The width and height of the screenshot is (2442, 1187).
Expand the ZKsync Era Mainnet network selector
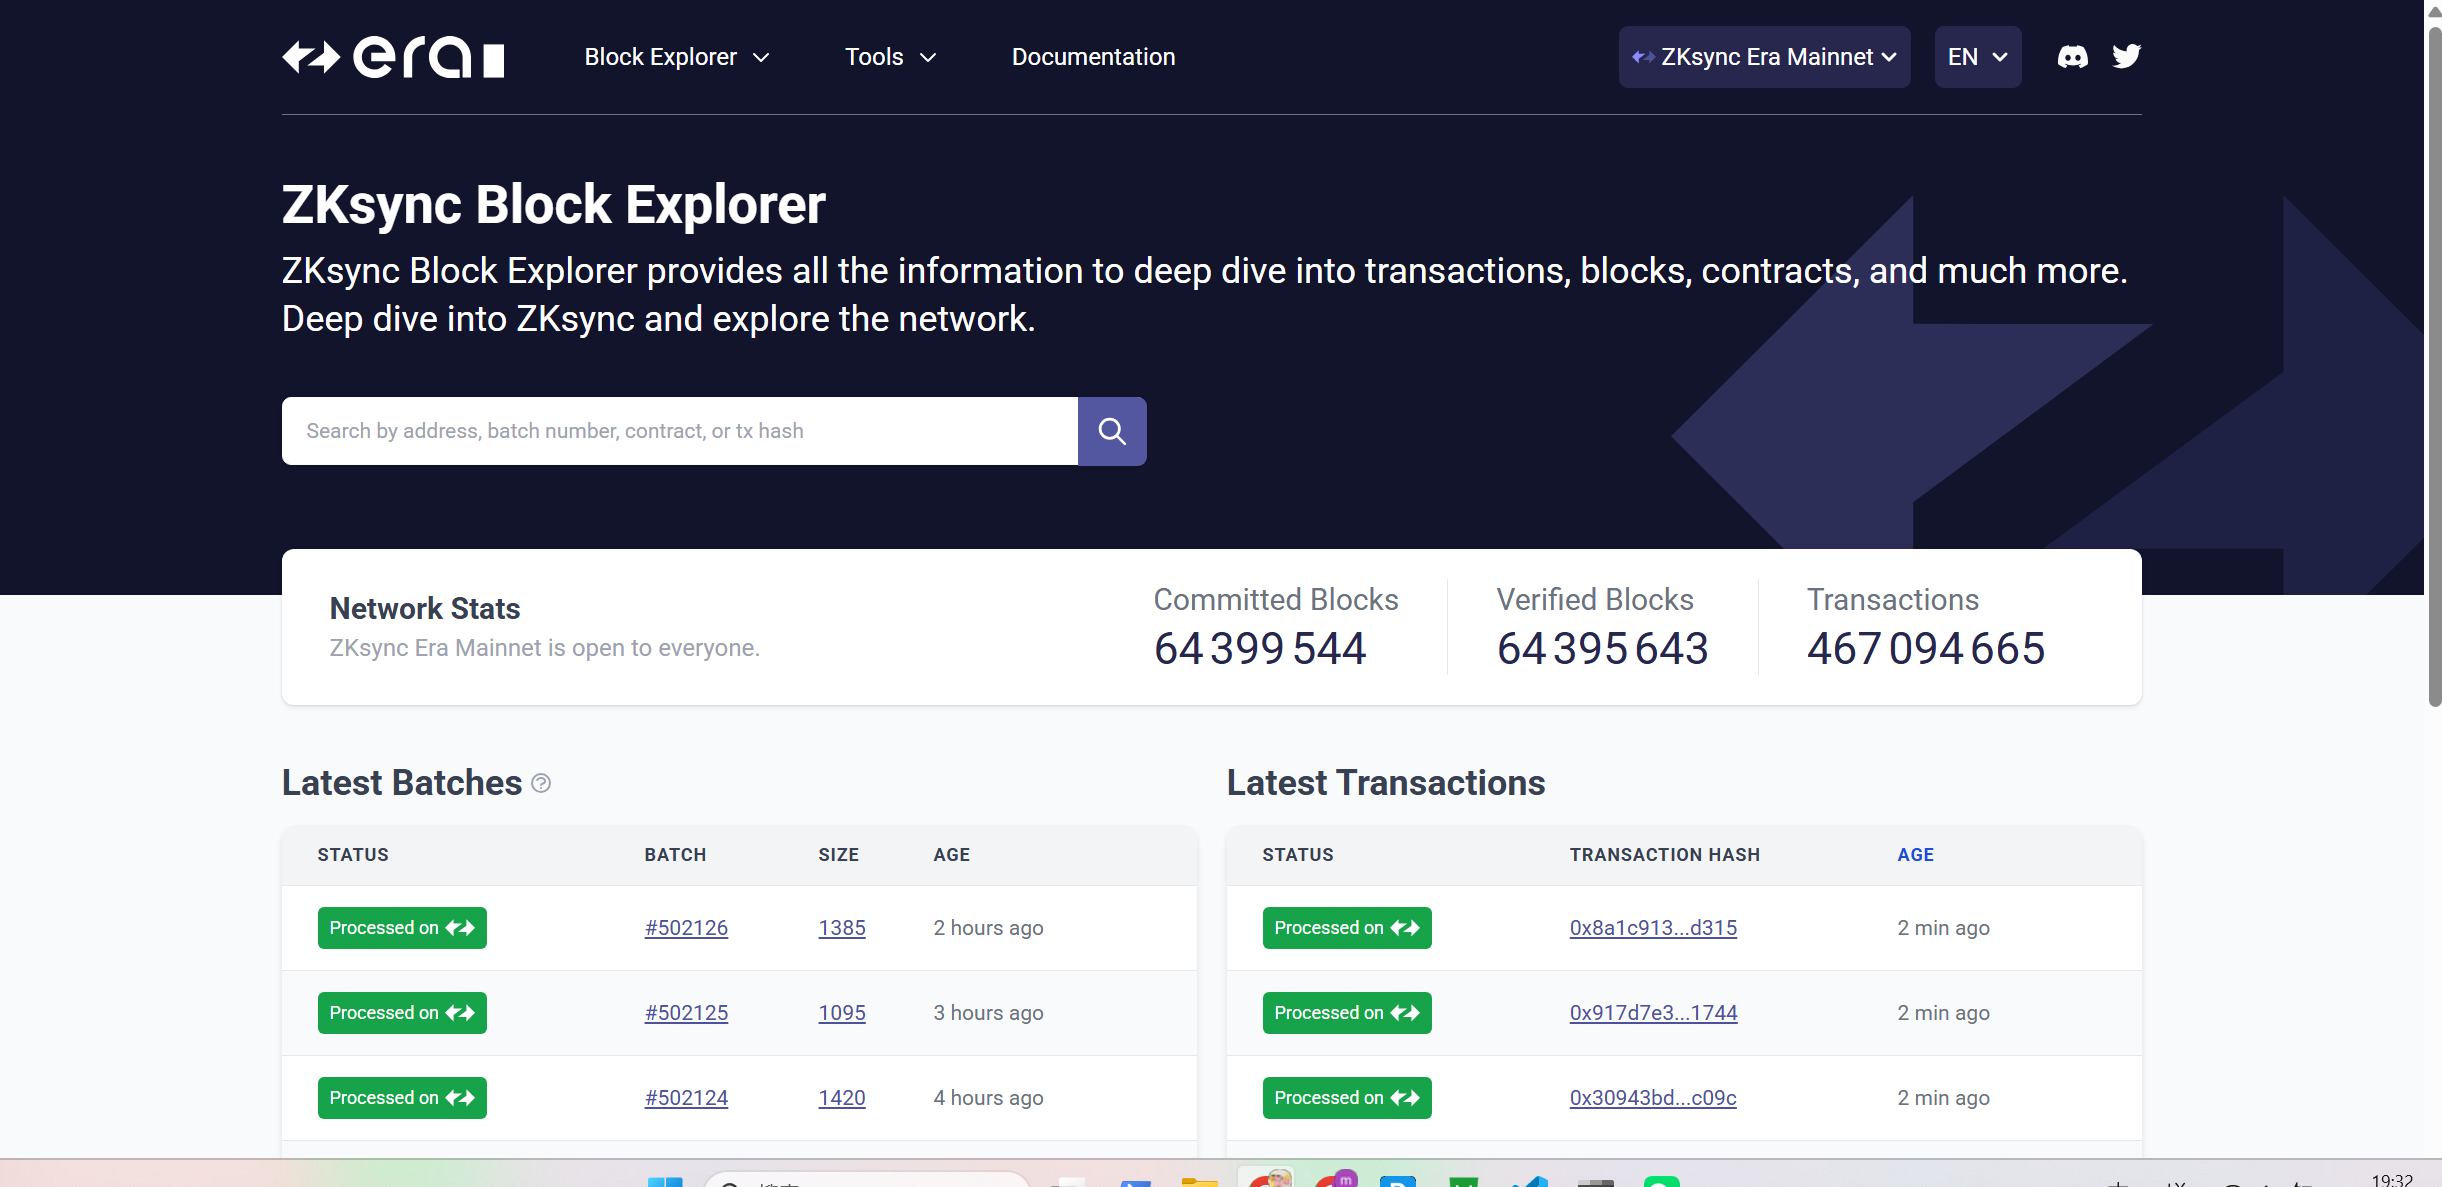[1764, 57]
